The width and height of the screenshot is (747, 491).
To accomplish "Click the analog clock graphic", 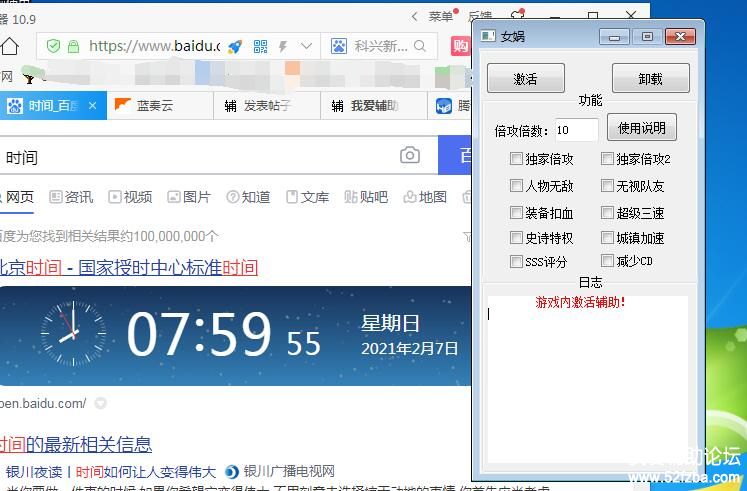I will (x=73, y=332).
